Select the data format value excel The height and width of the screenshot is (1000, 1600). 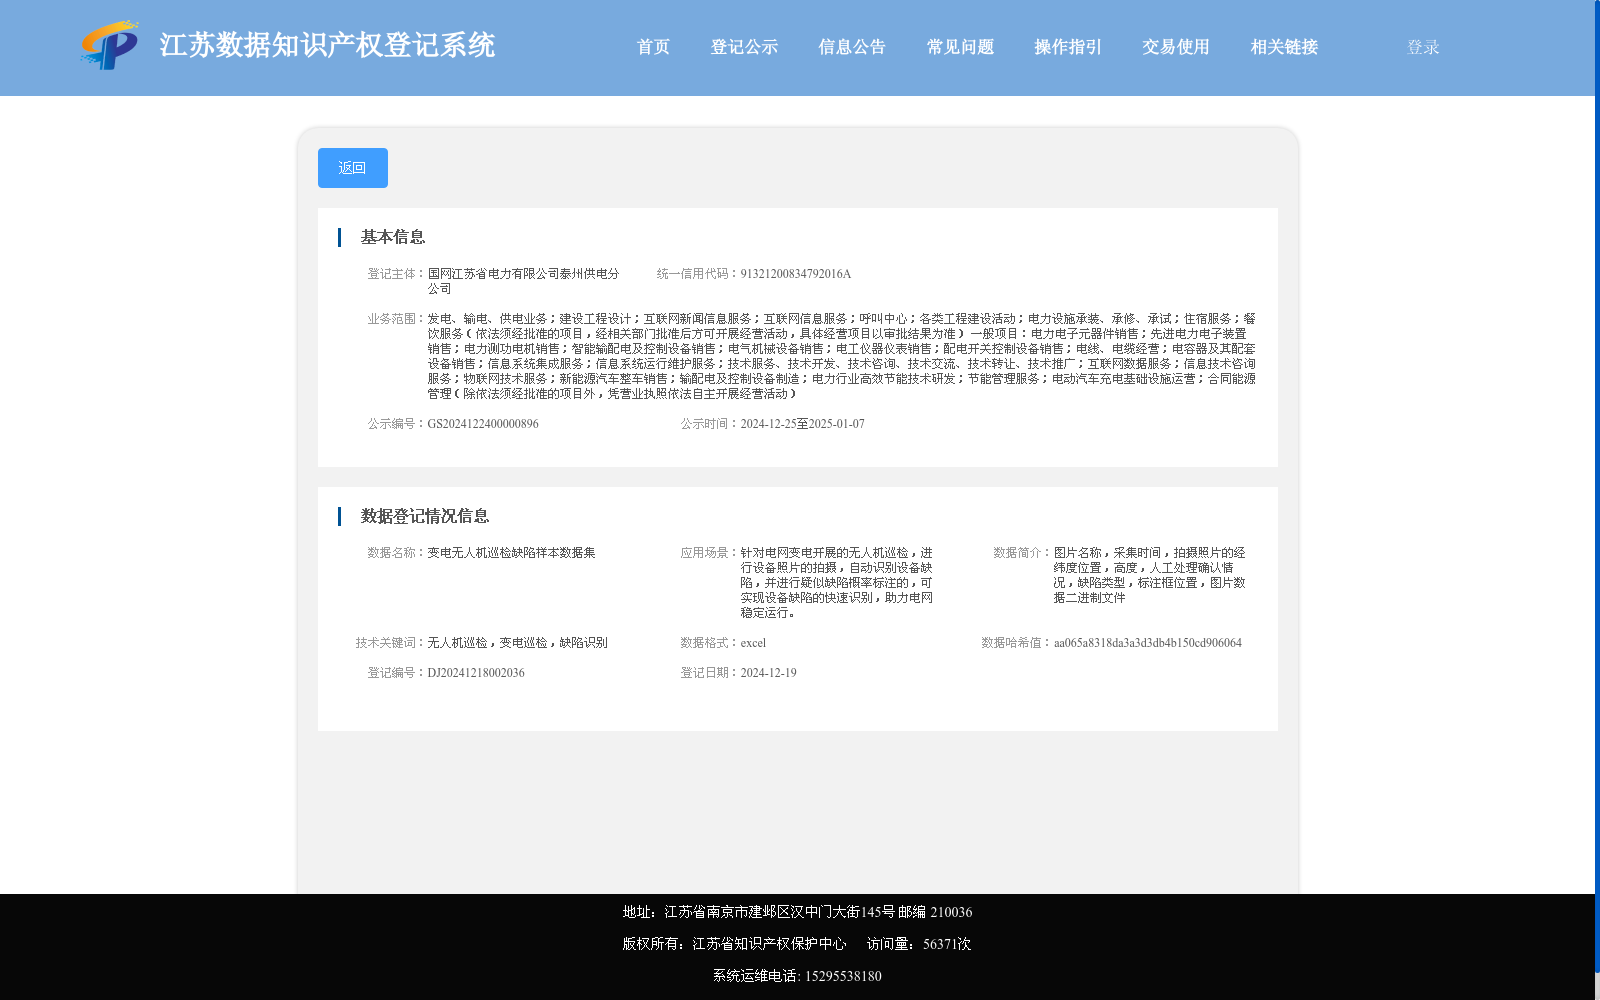pos(753,643)
